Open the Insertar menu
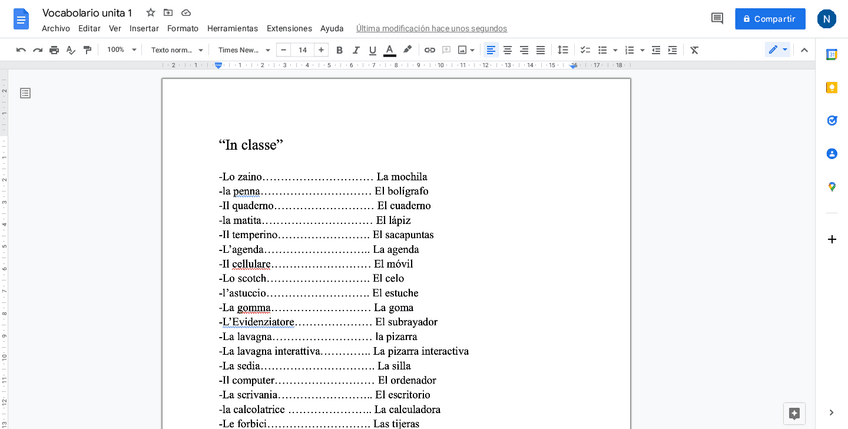Screen dimensions: 848x429 pyautogui.click(x=144, y=28)
